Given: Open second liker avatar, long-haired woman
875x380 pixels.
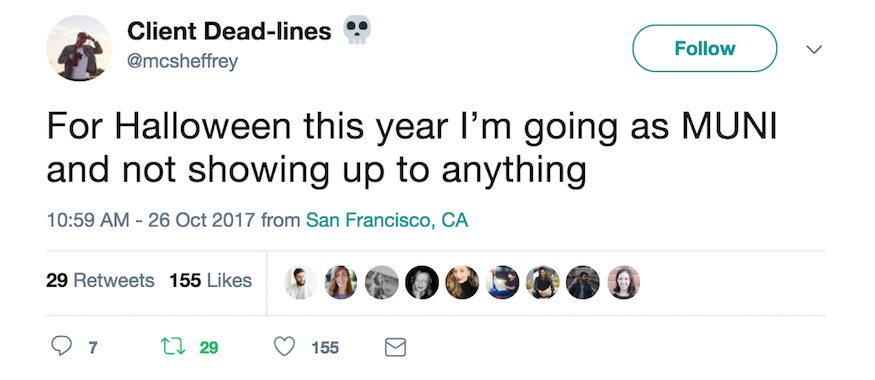Looking at the screenshot, I should (x=341, y=282).
